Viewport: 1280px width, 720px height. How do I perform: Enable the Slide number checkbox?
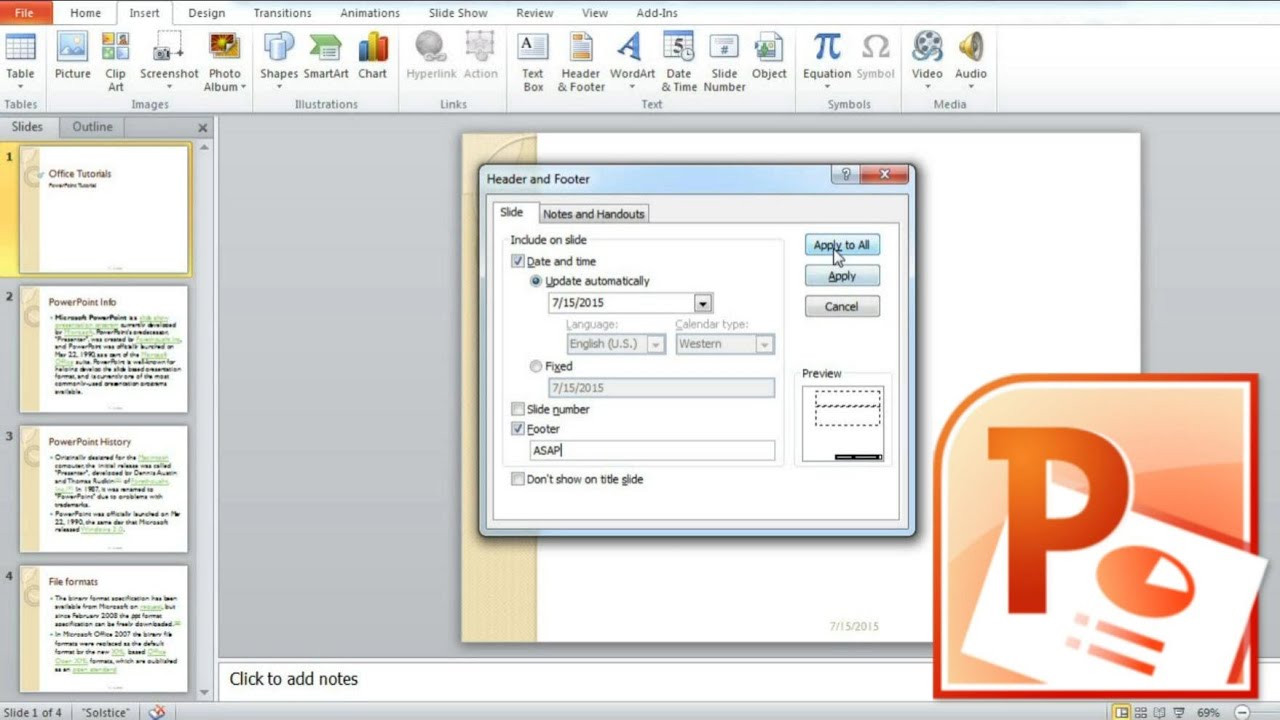(517, 409)
